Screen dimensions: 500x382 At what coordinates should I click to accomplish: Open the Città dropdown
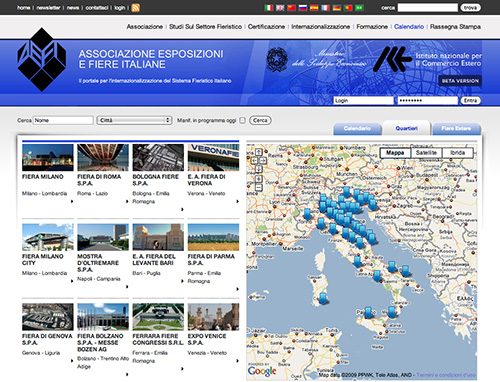point(134,120)
